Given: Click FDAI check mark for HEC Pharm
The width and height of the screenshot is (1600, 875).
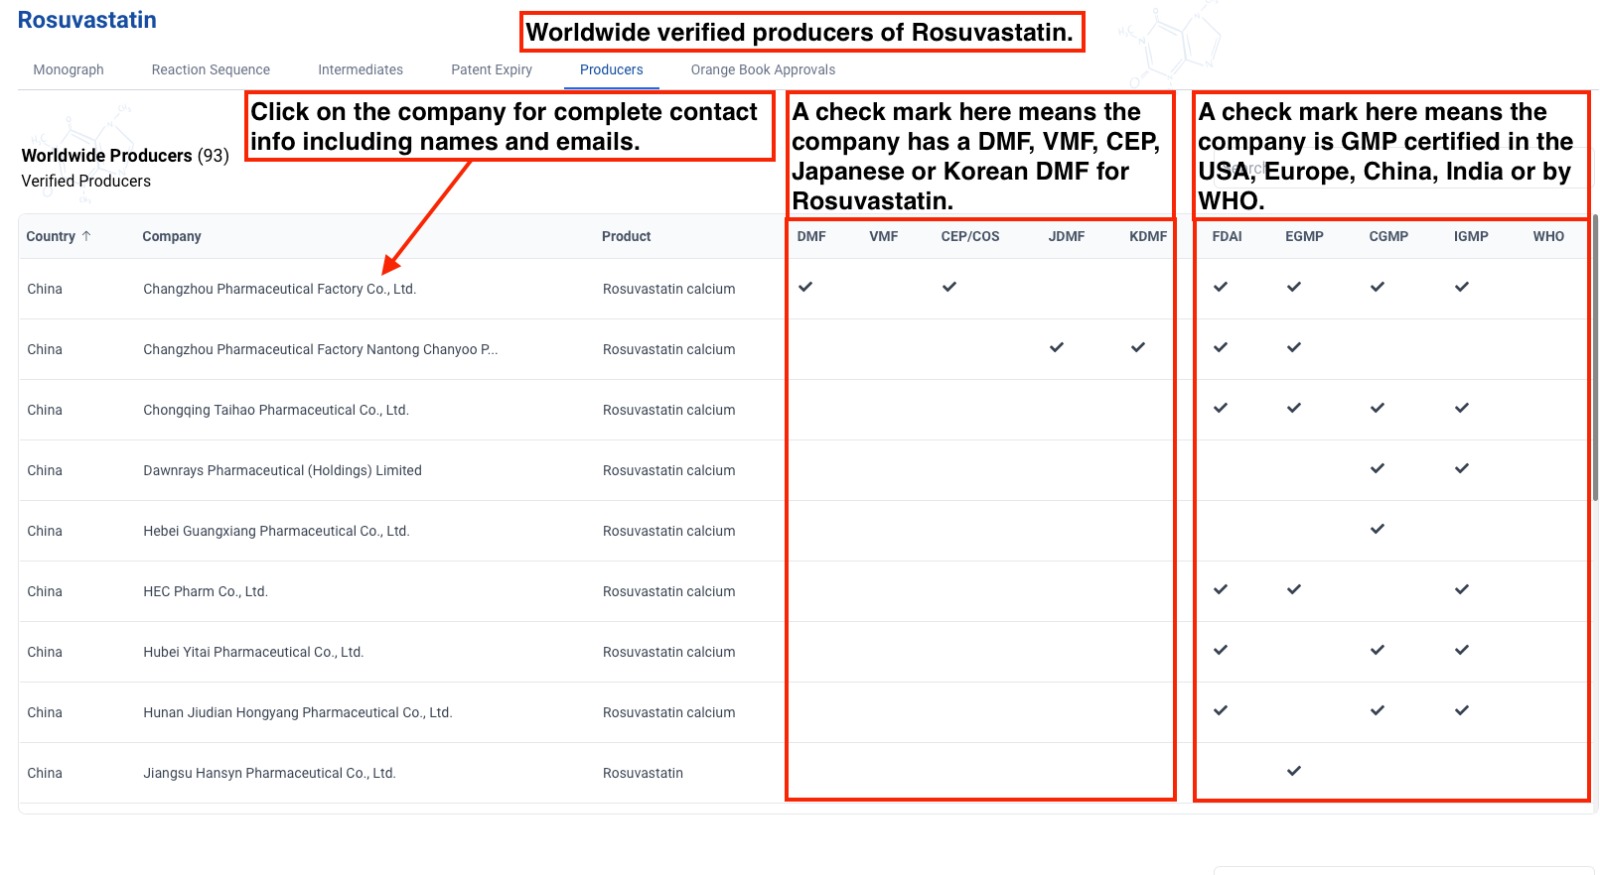Looking at the screenshot, I should (1220, 589).
